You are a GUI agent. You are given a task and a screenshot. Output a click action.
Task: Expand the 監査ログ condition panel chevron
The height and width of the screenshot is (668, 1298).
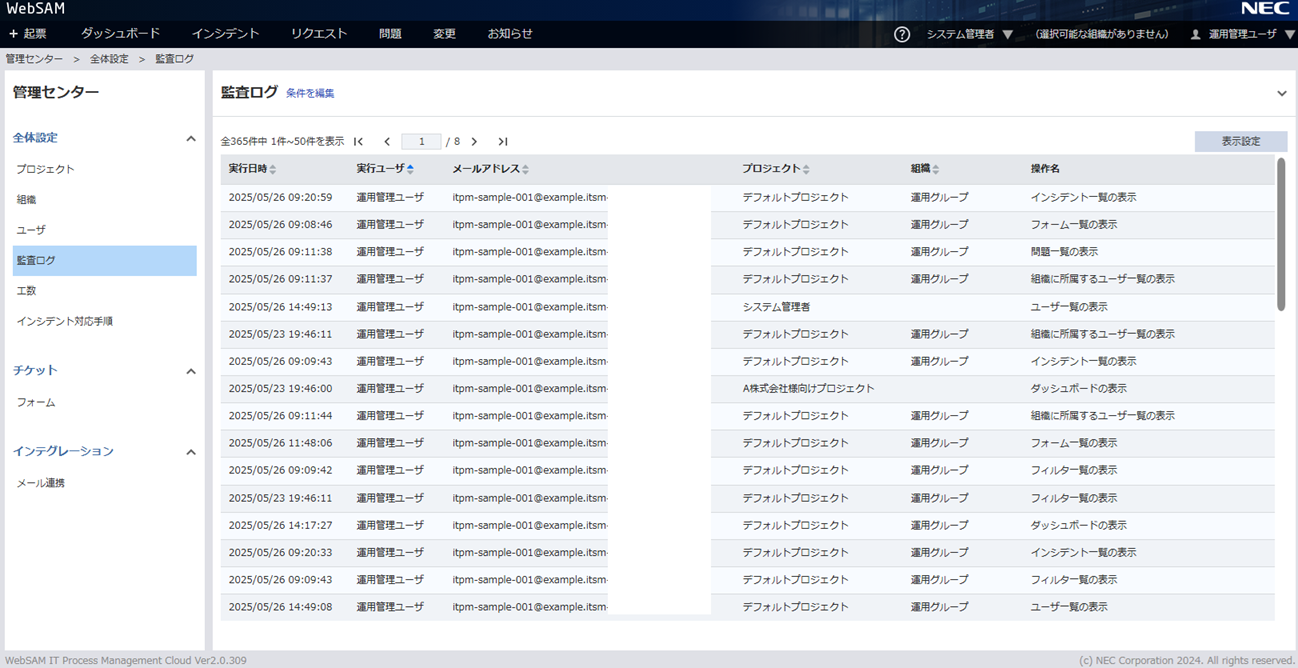pyautogui.click(x=1282, y=94)
